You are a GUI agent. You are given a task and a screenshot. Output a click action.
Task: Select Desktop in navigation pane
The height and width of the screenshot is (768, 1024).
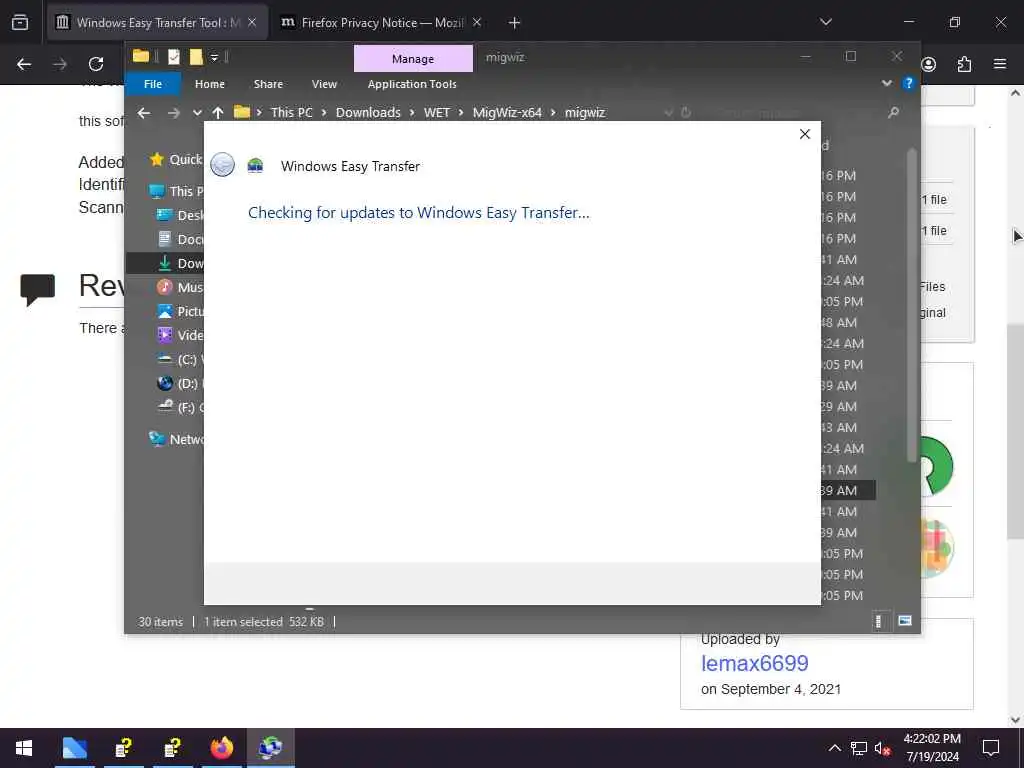(x=180, y=216)
